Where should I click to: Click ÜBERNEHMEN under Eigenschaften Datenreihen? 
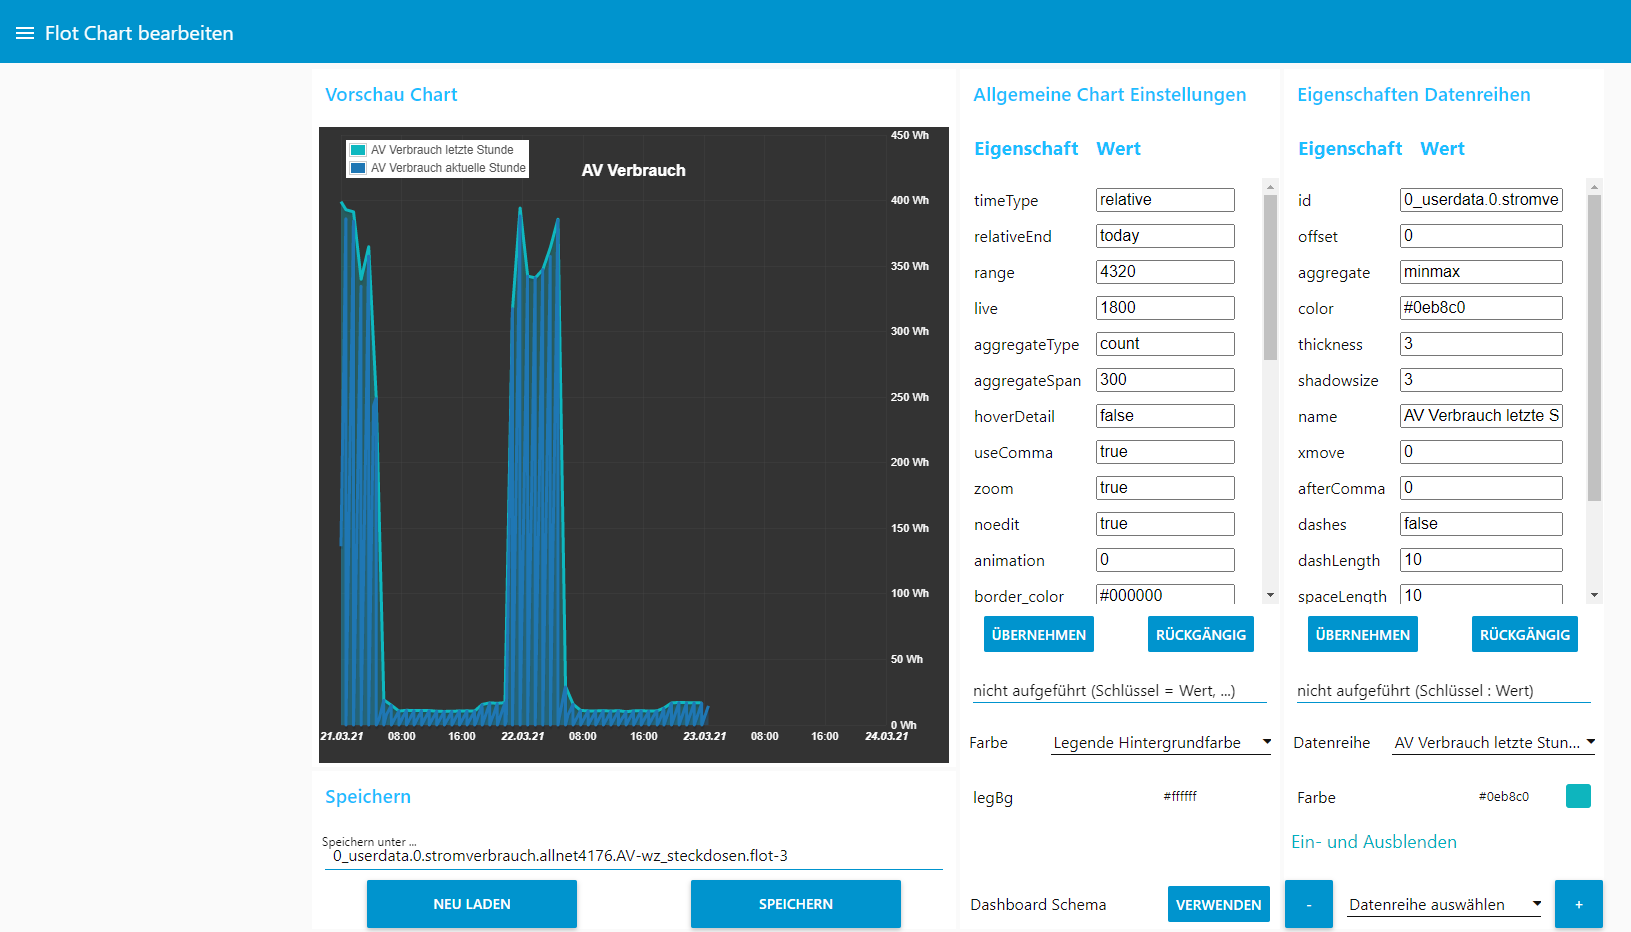1363,635
